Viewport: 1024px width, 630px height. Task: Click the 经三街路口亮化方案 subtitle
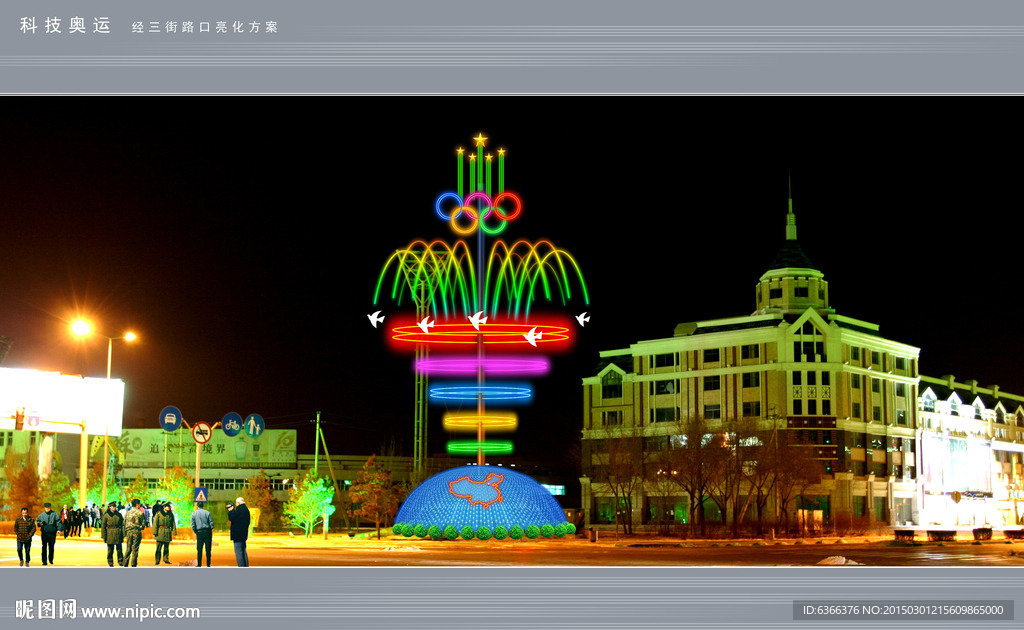click(205, 27)
